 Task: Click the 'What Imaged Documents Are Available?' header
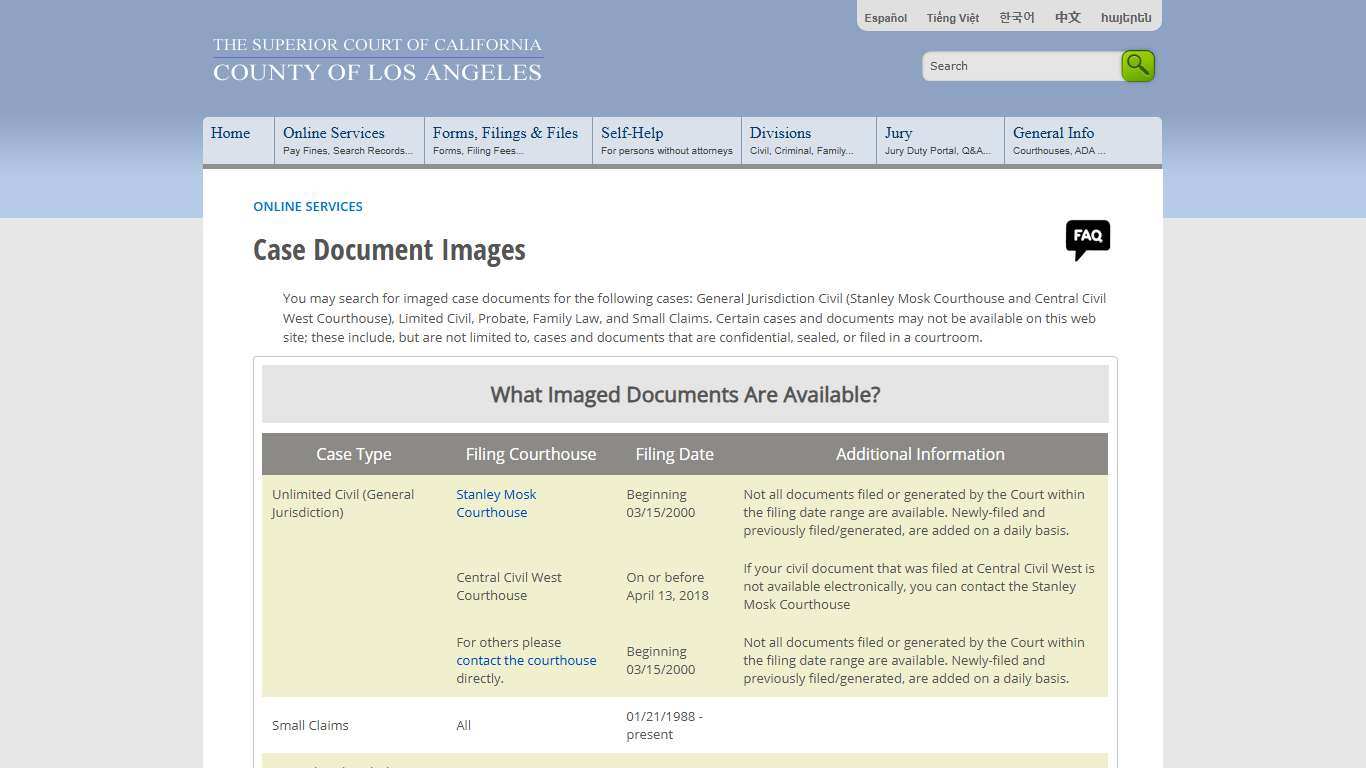(685, 394)
